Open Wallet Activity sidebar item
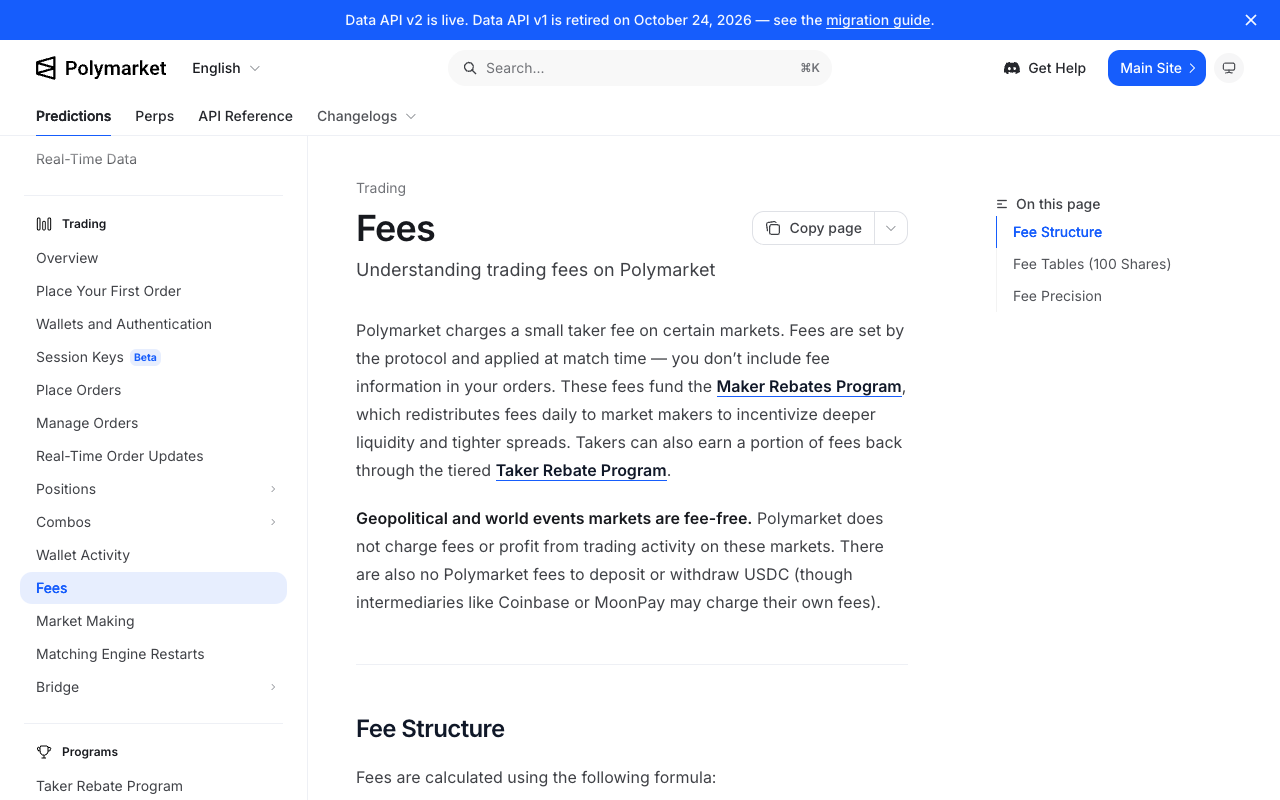Viewport: 1280px width, 800px height. click(x=153, y=555)
